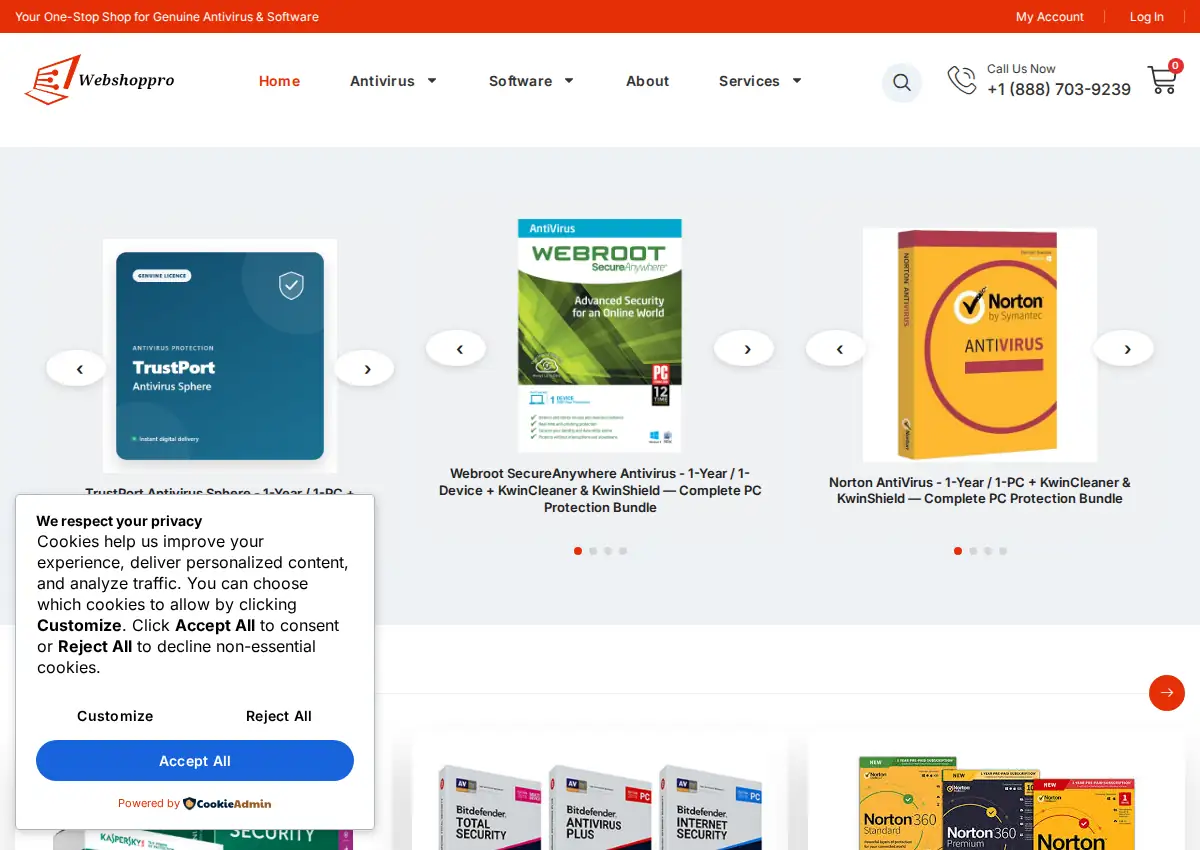Open the Software menu
Image resolution: width=1200 pixels, height=850 pixels.
tap(520, 81)
